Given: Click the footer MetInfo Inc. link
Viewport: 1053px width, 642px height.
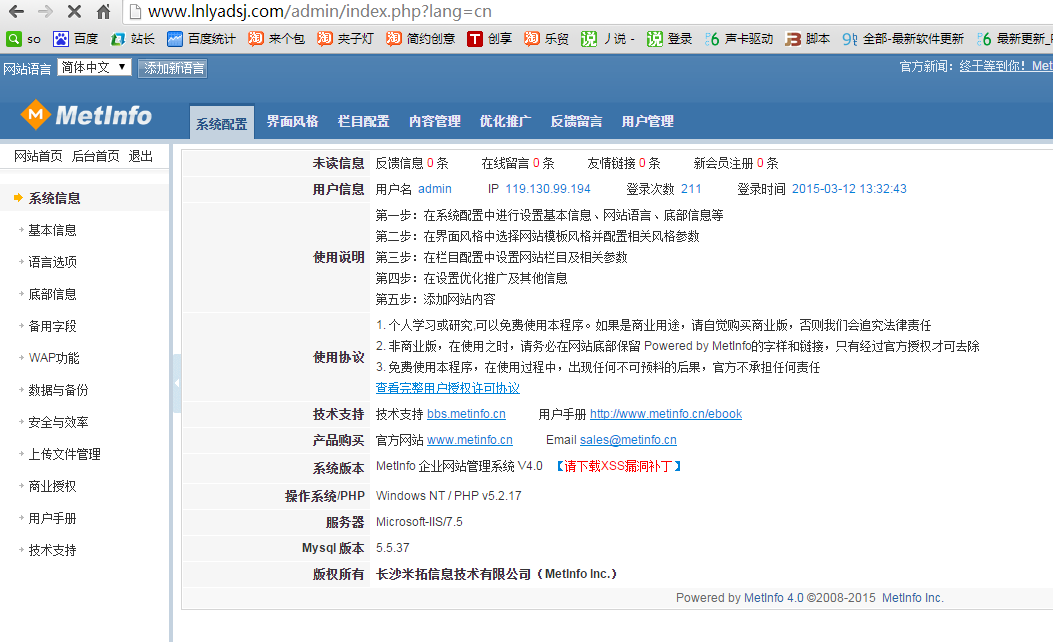Looking at the screenshot, I should point(913,598).
